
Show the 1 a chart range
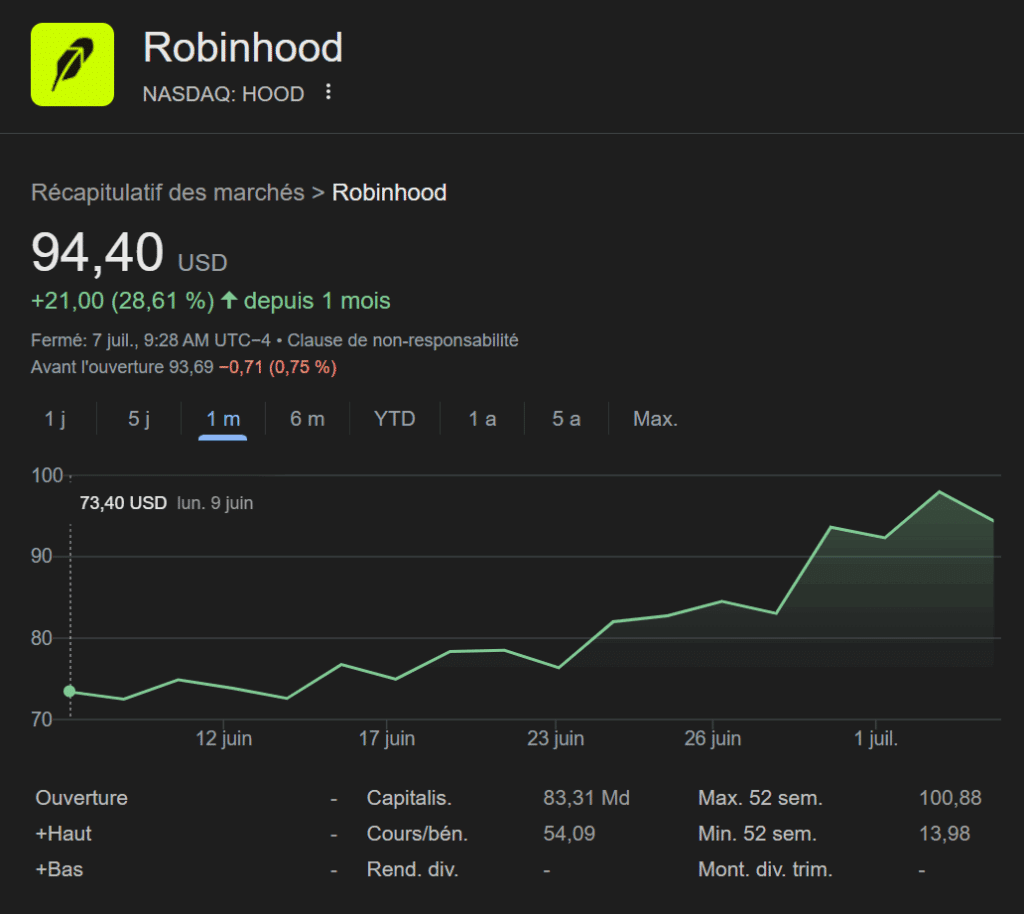point(483,418)
